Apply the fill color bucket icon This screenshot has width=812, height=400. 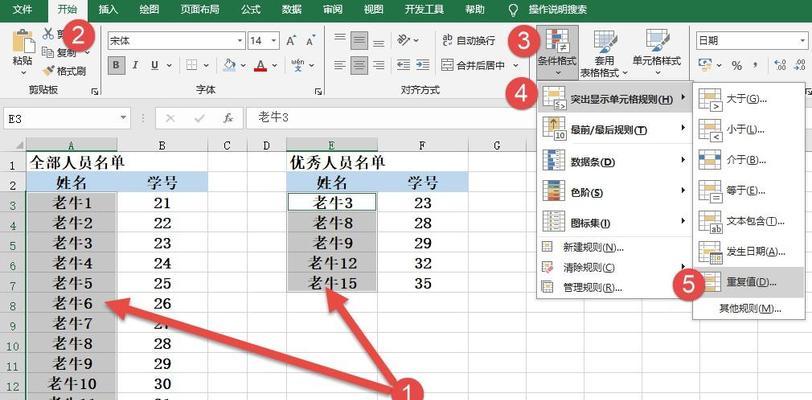click(x=229, y=65)
